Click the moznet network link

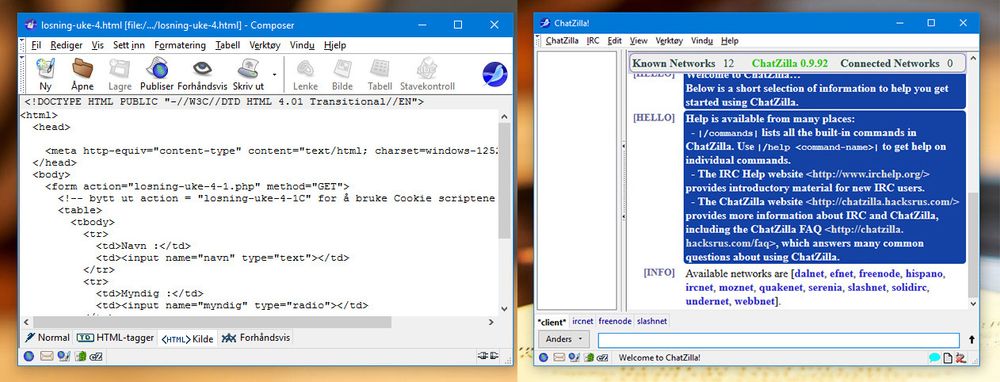coord(735,288)
